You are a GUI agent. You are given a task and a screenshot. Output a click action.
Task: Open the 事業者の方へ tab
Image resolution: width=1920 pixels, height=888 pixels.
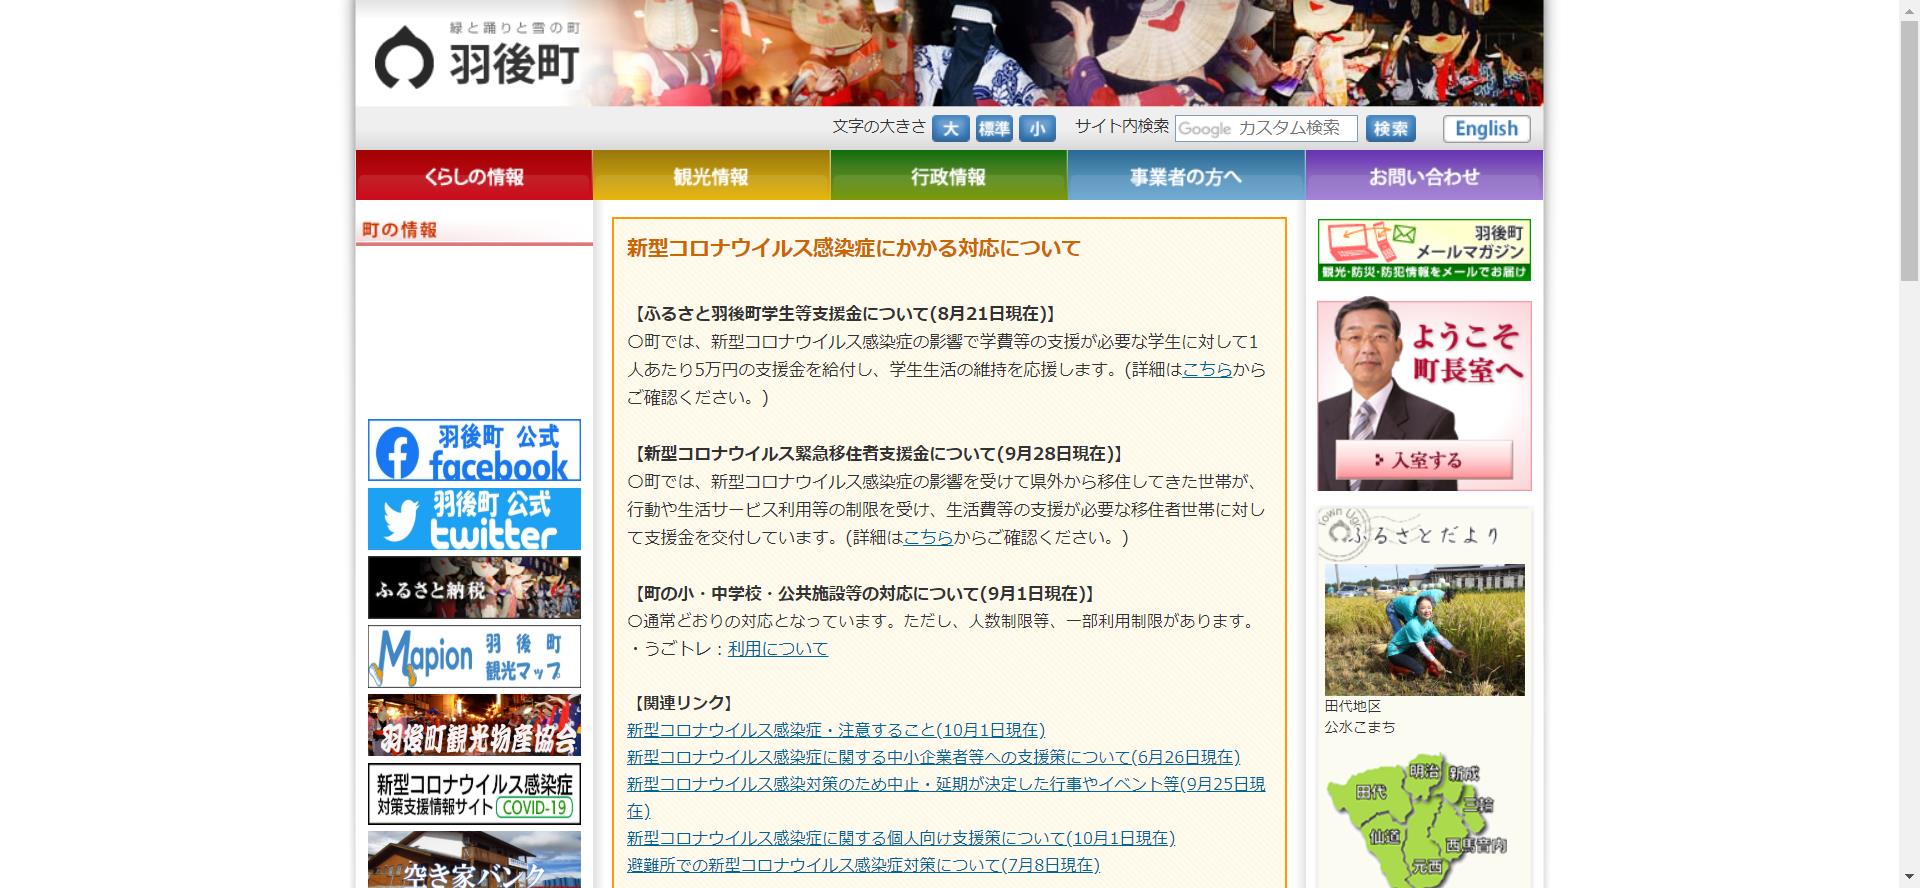1186,176
